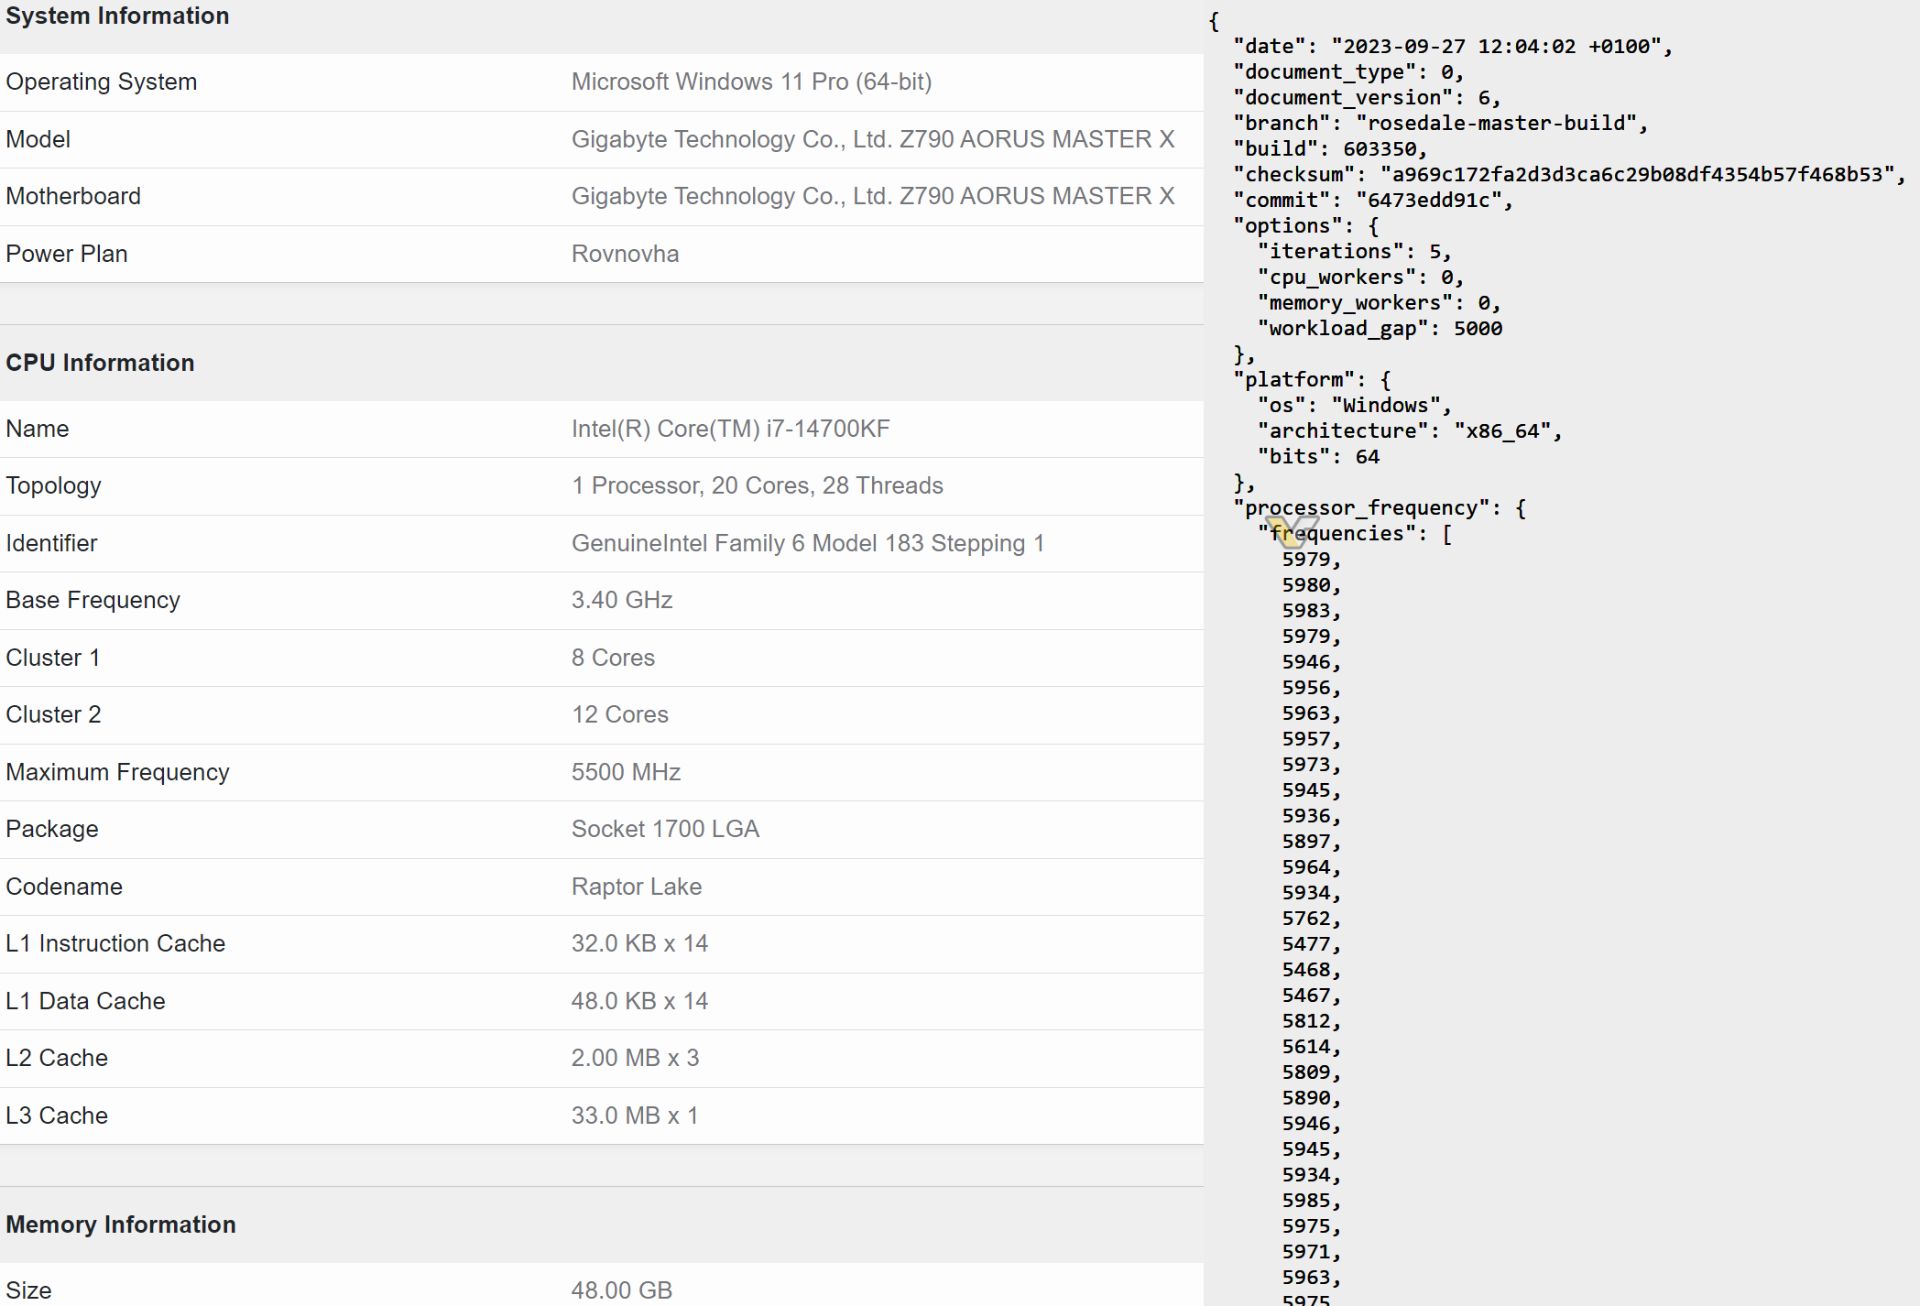This screenshot has width=1920, height=1306.
Task: Select the memory Size value '48.00 GB'
Action: click(x=621, y=1291)
